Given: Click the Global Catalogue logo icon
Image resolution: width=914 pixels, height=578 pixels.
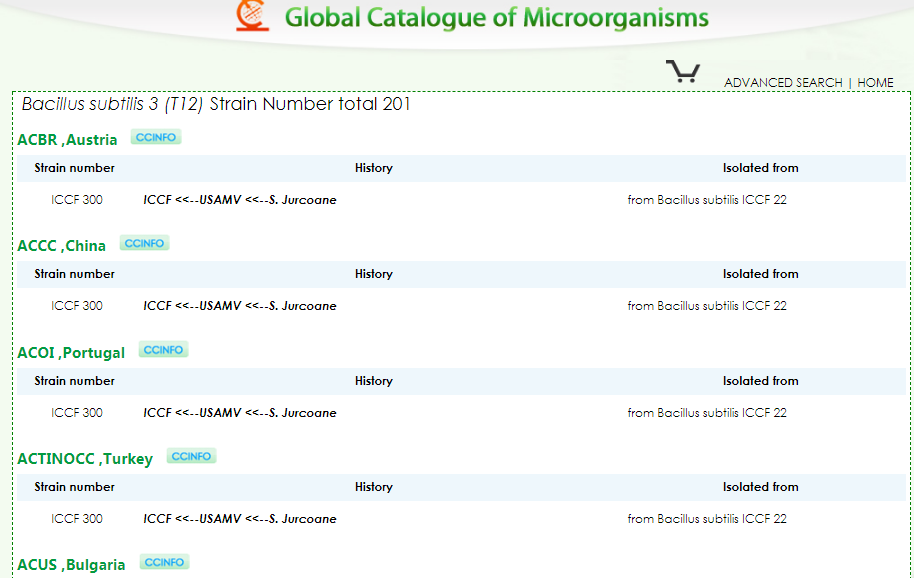Looking at the screenshot, I should coord(252,15).
